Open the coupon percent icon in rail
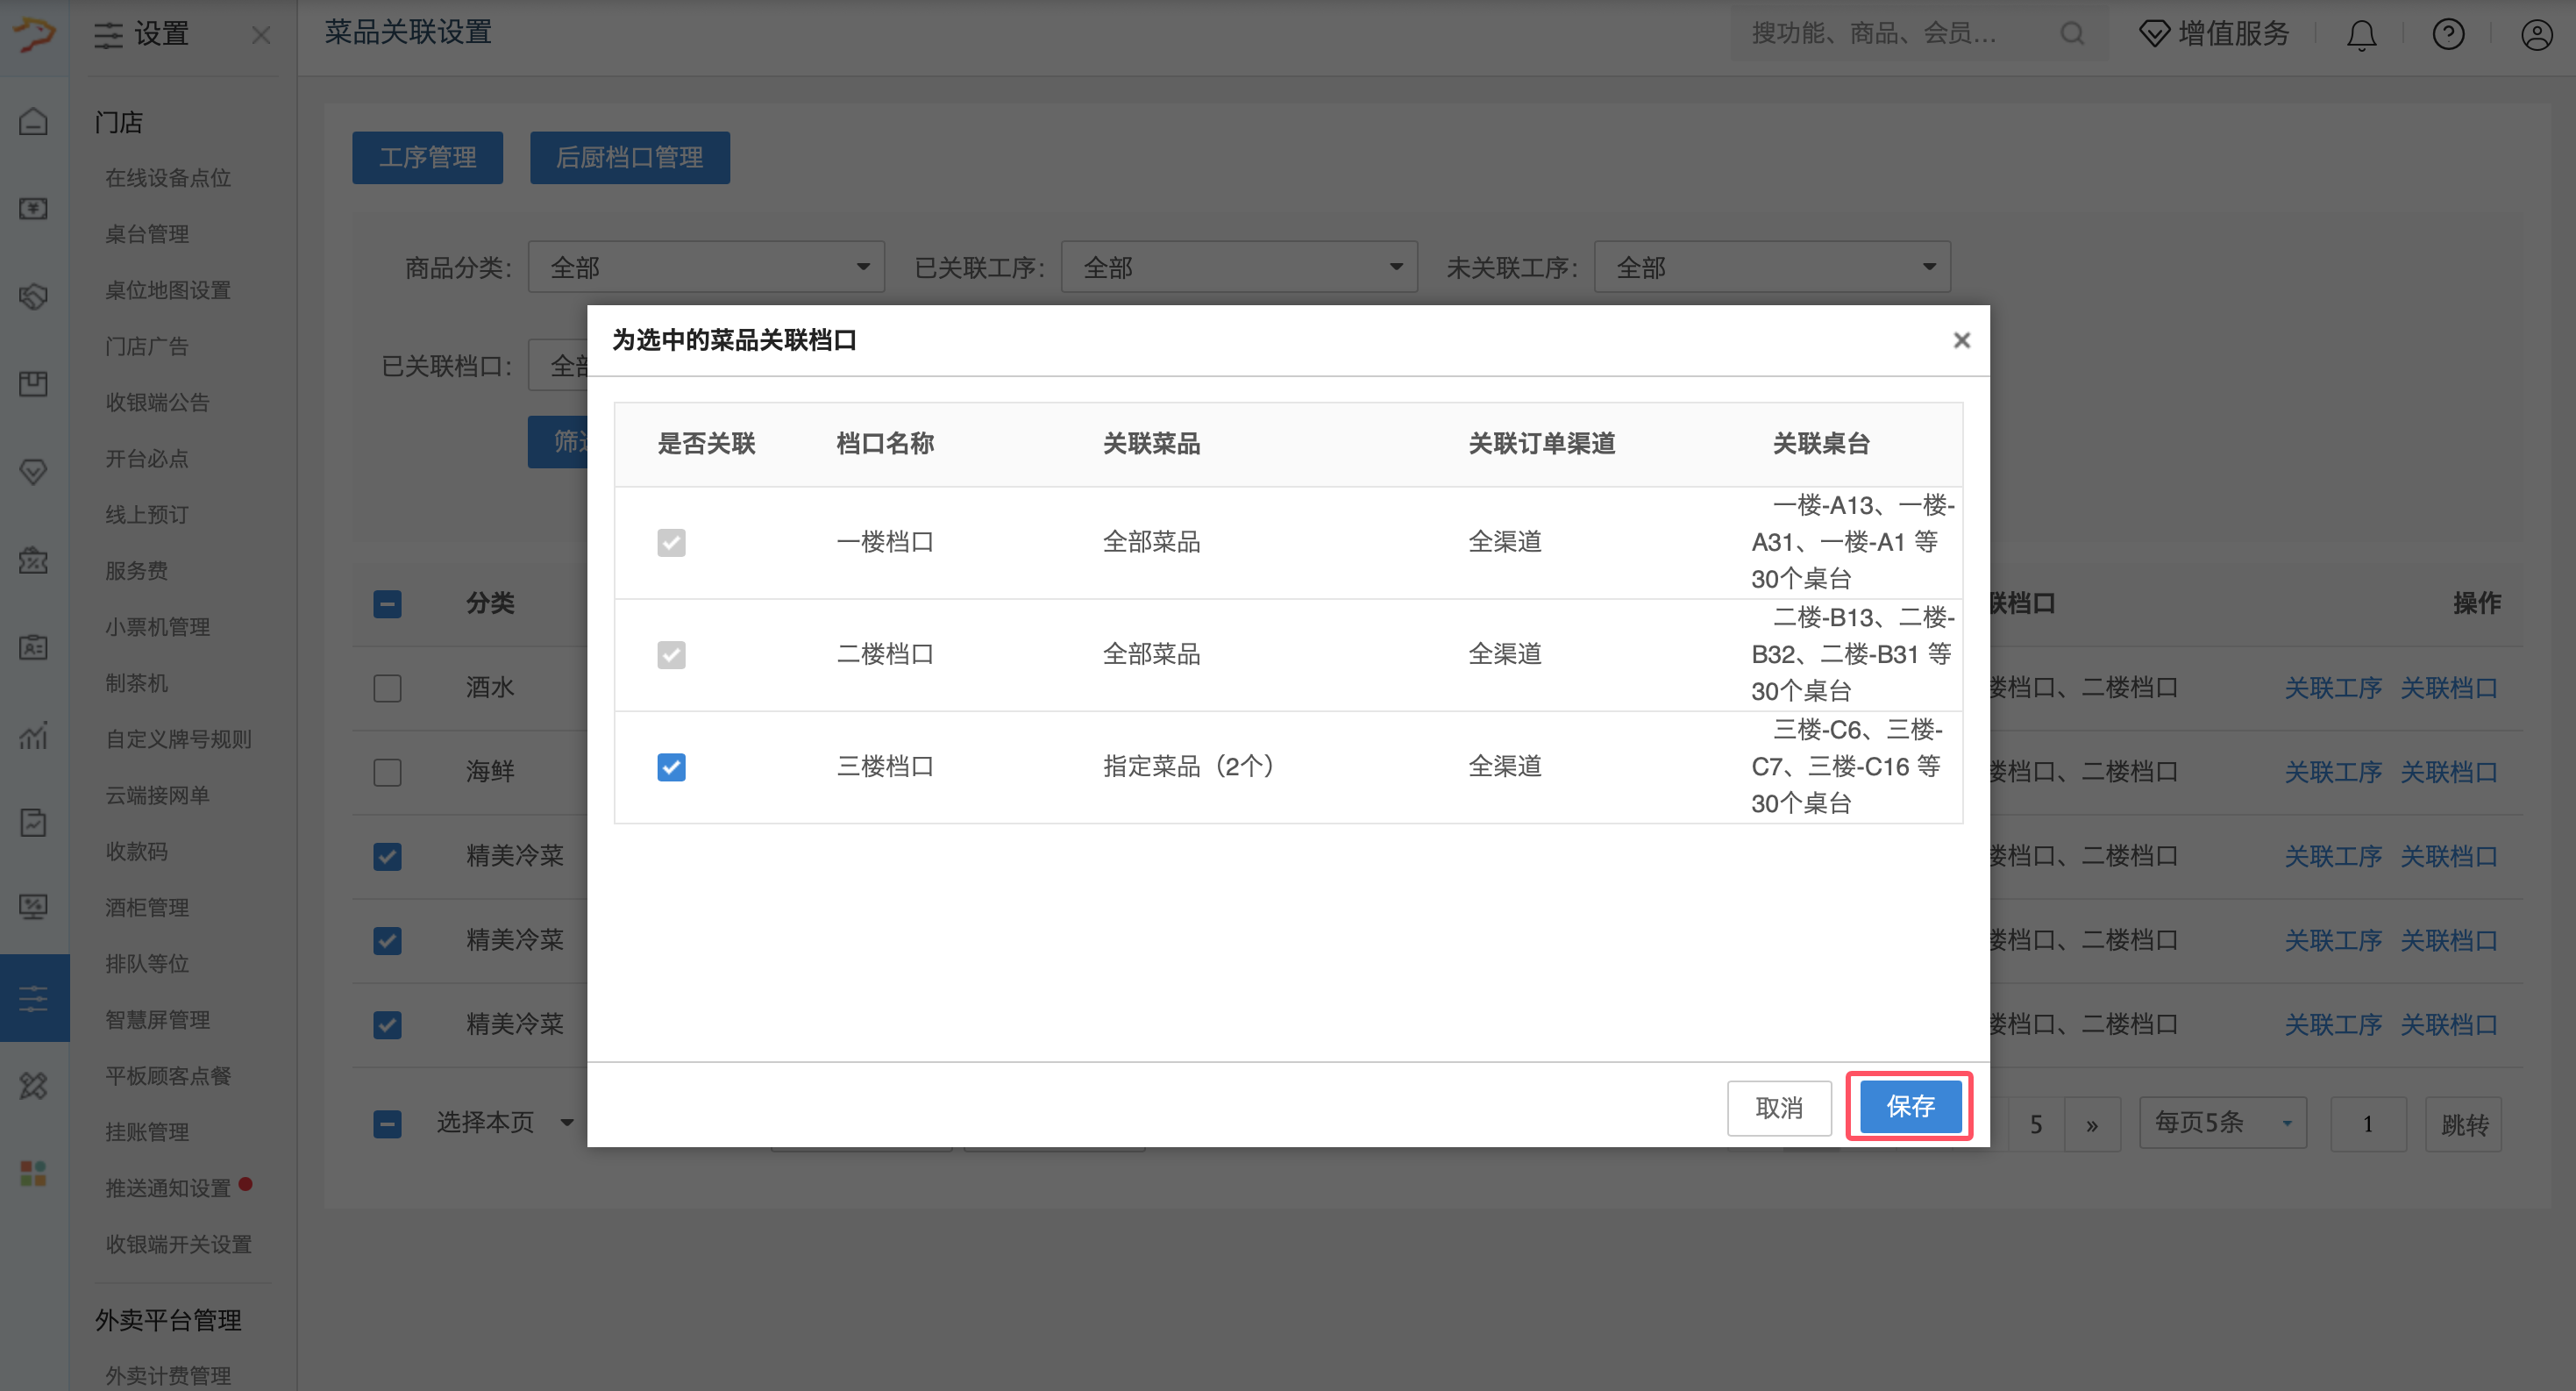The image size is (2576, 1391). (34, 560)
